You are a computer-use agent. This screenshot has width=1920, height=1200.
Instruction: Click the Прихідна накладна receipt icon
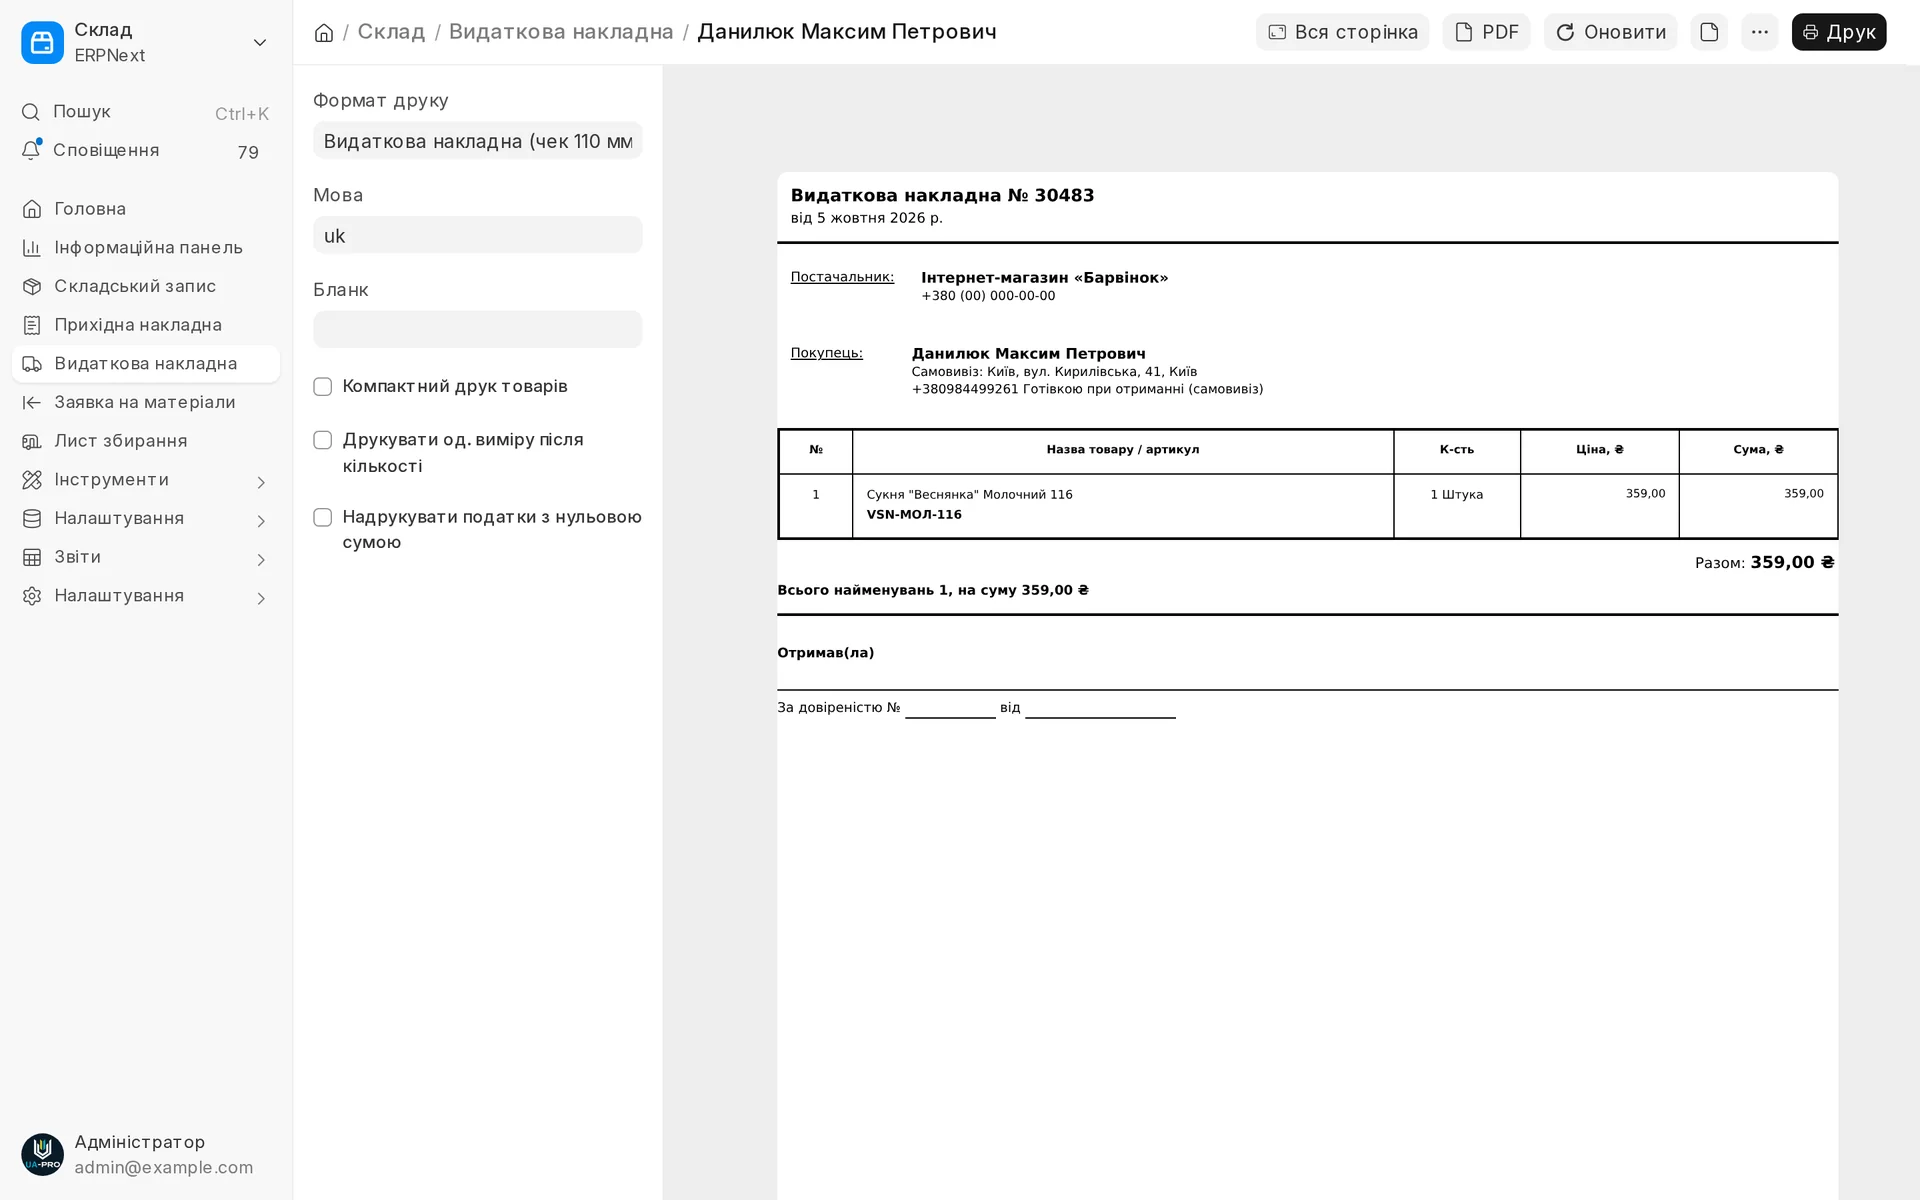(32, 325)
